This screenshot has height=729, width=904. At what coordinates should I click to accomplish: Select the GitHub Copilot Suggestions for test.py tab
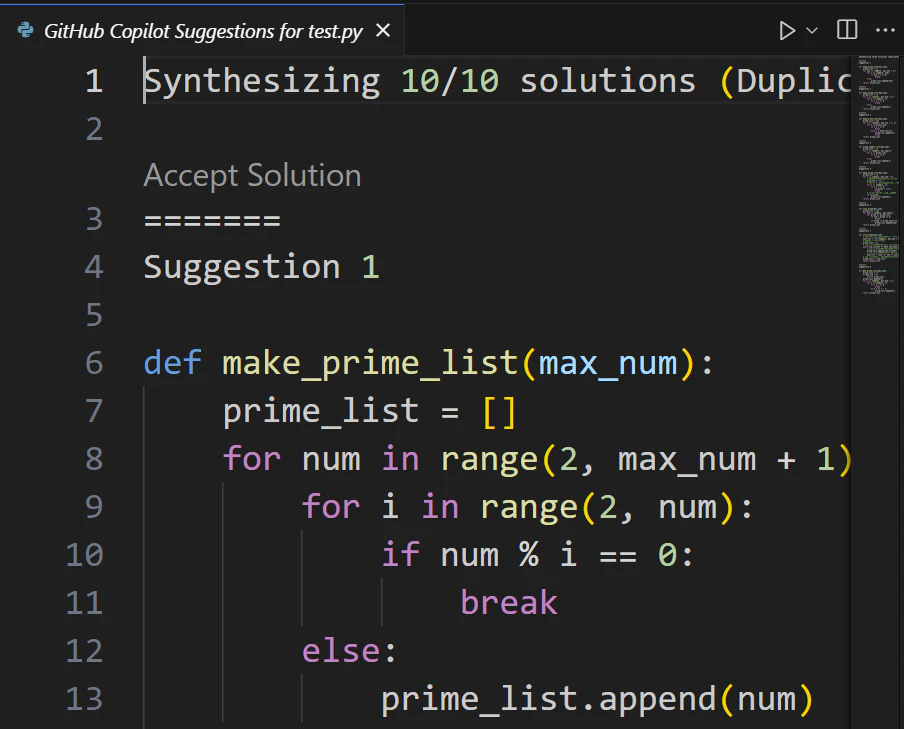coord(202,30)
